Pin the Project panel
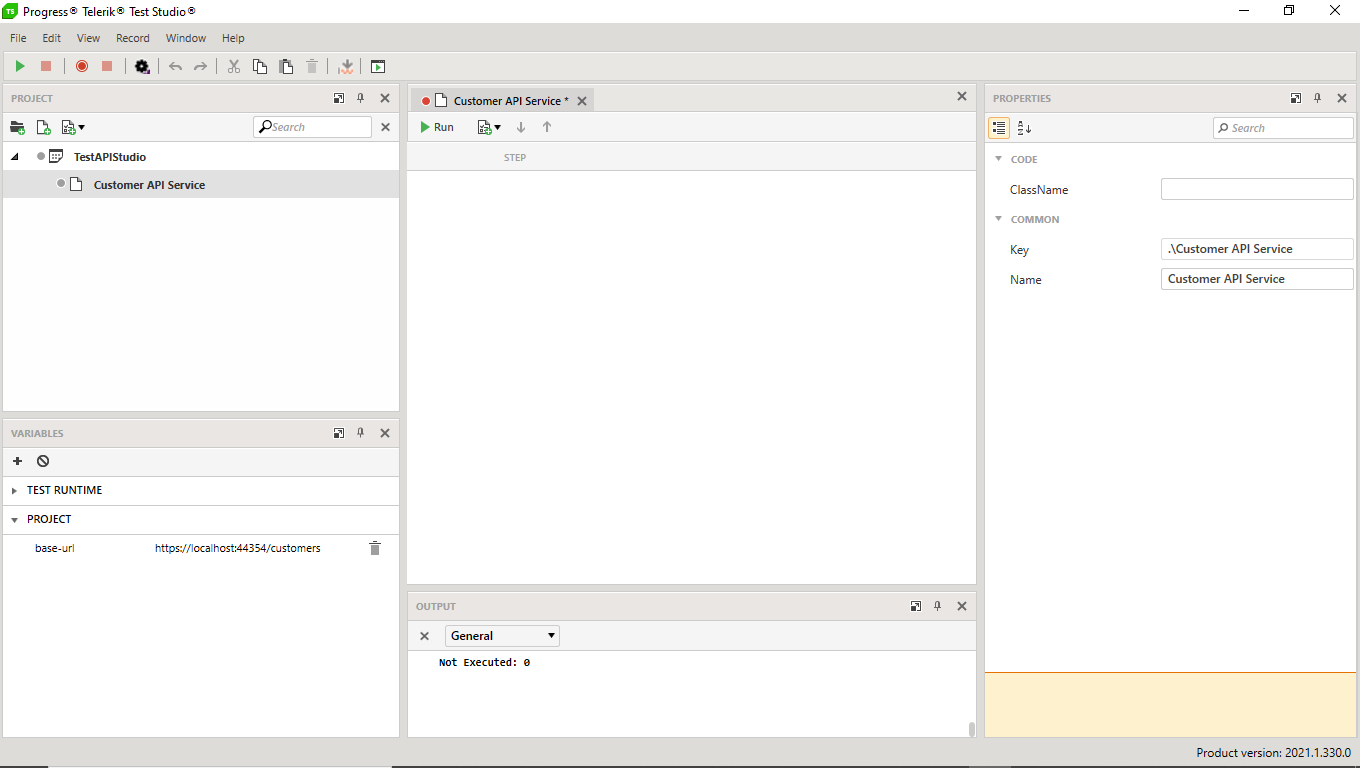1360x768 pixels. coord(361,98)
